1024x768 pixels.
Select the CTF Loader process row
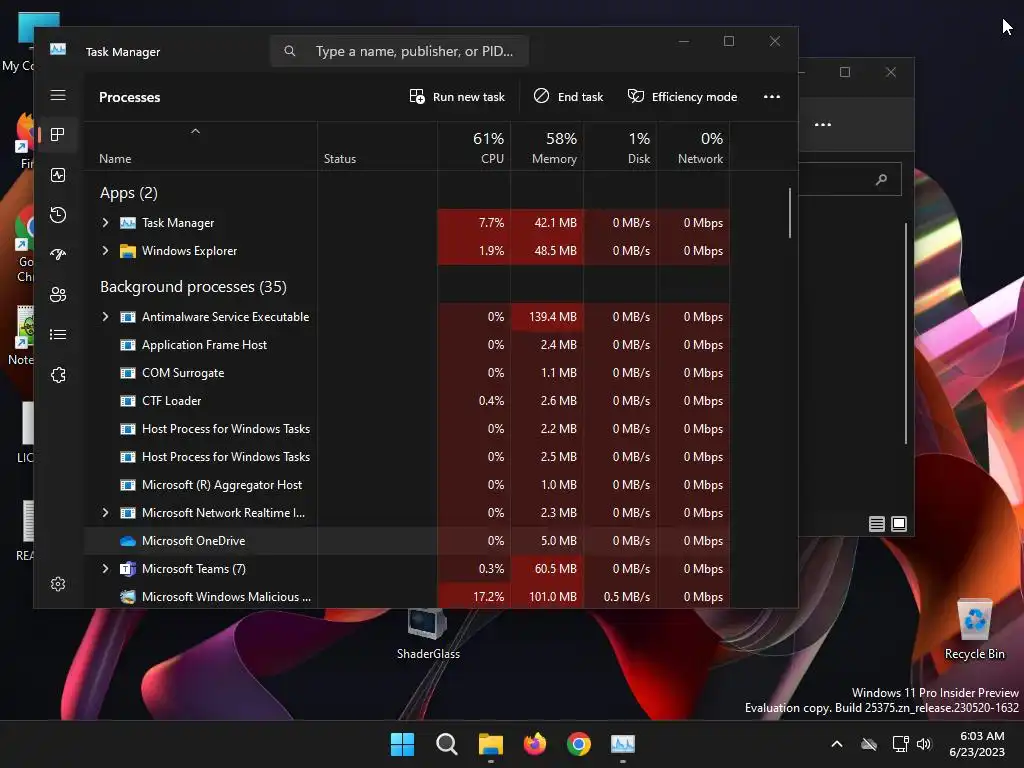407,401
